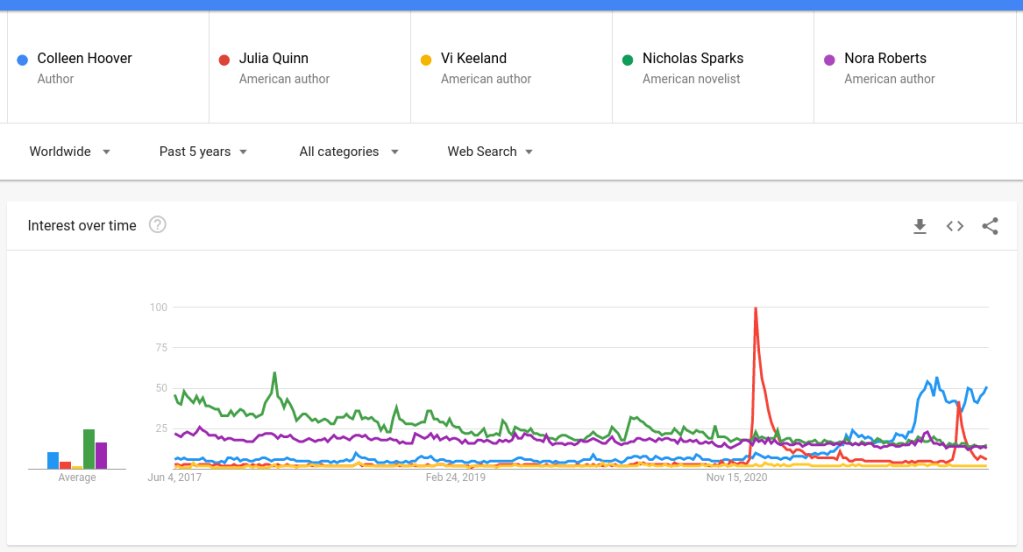Edit the Nicholas Sparks search term
This screenshot has width=1023, height=552.
pyautogui.click(x=692, y=59)
